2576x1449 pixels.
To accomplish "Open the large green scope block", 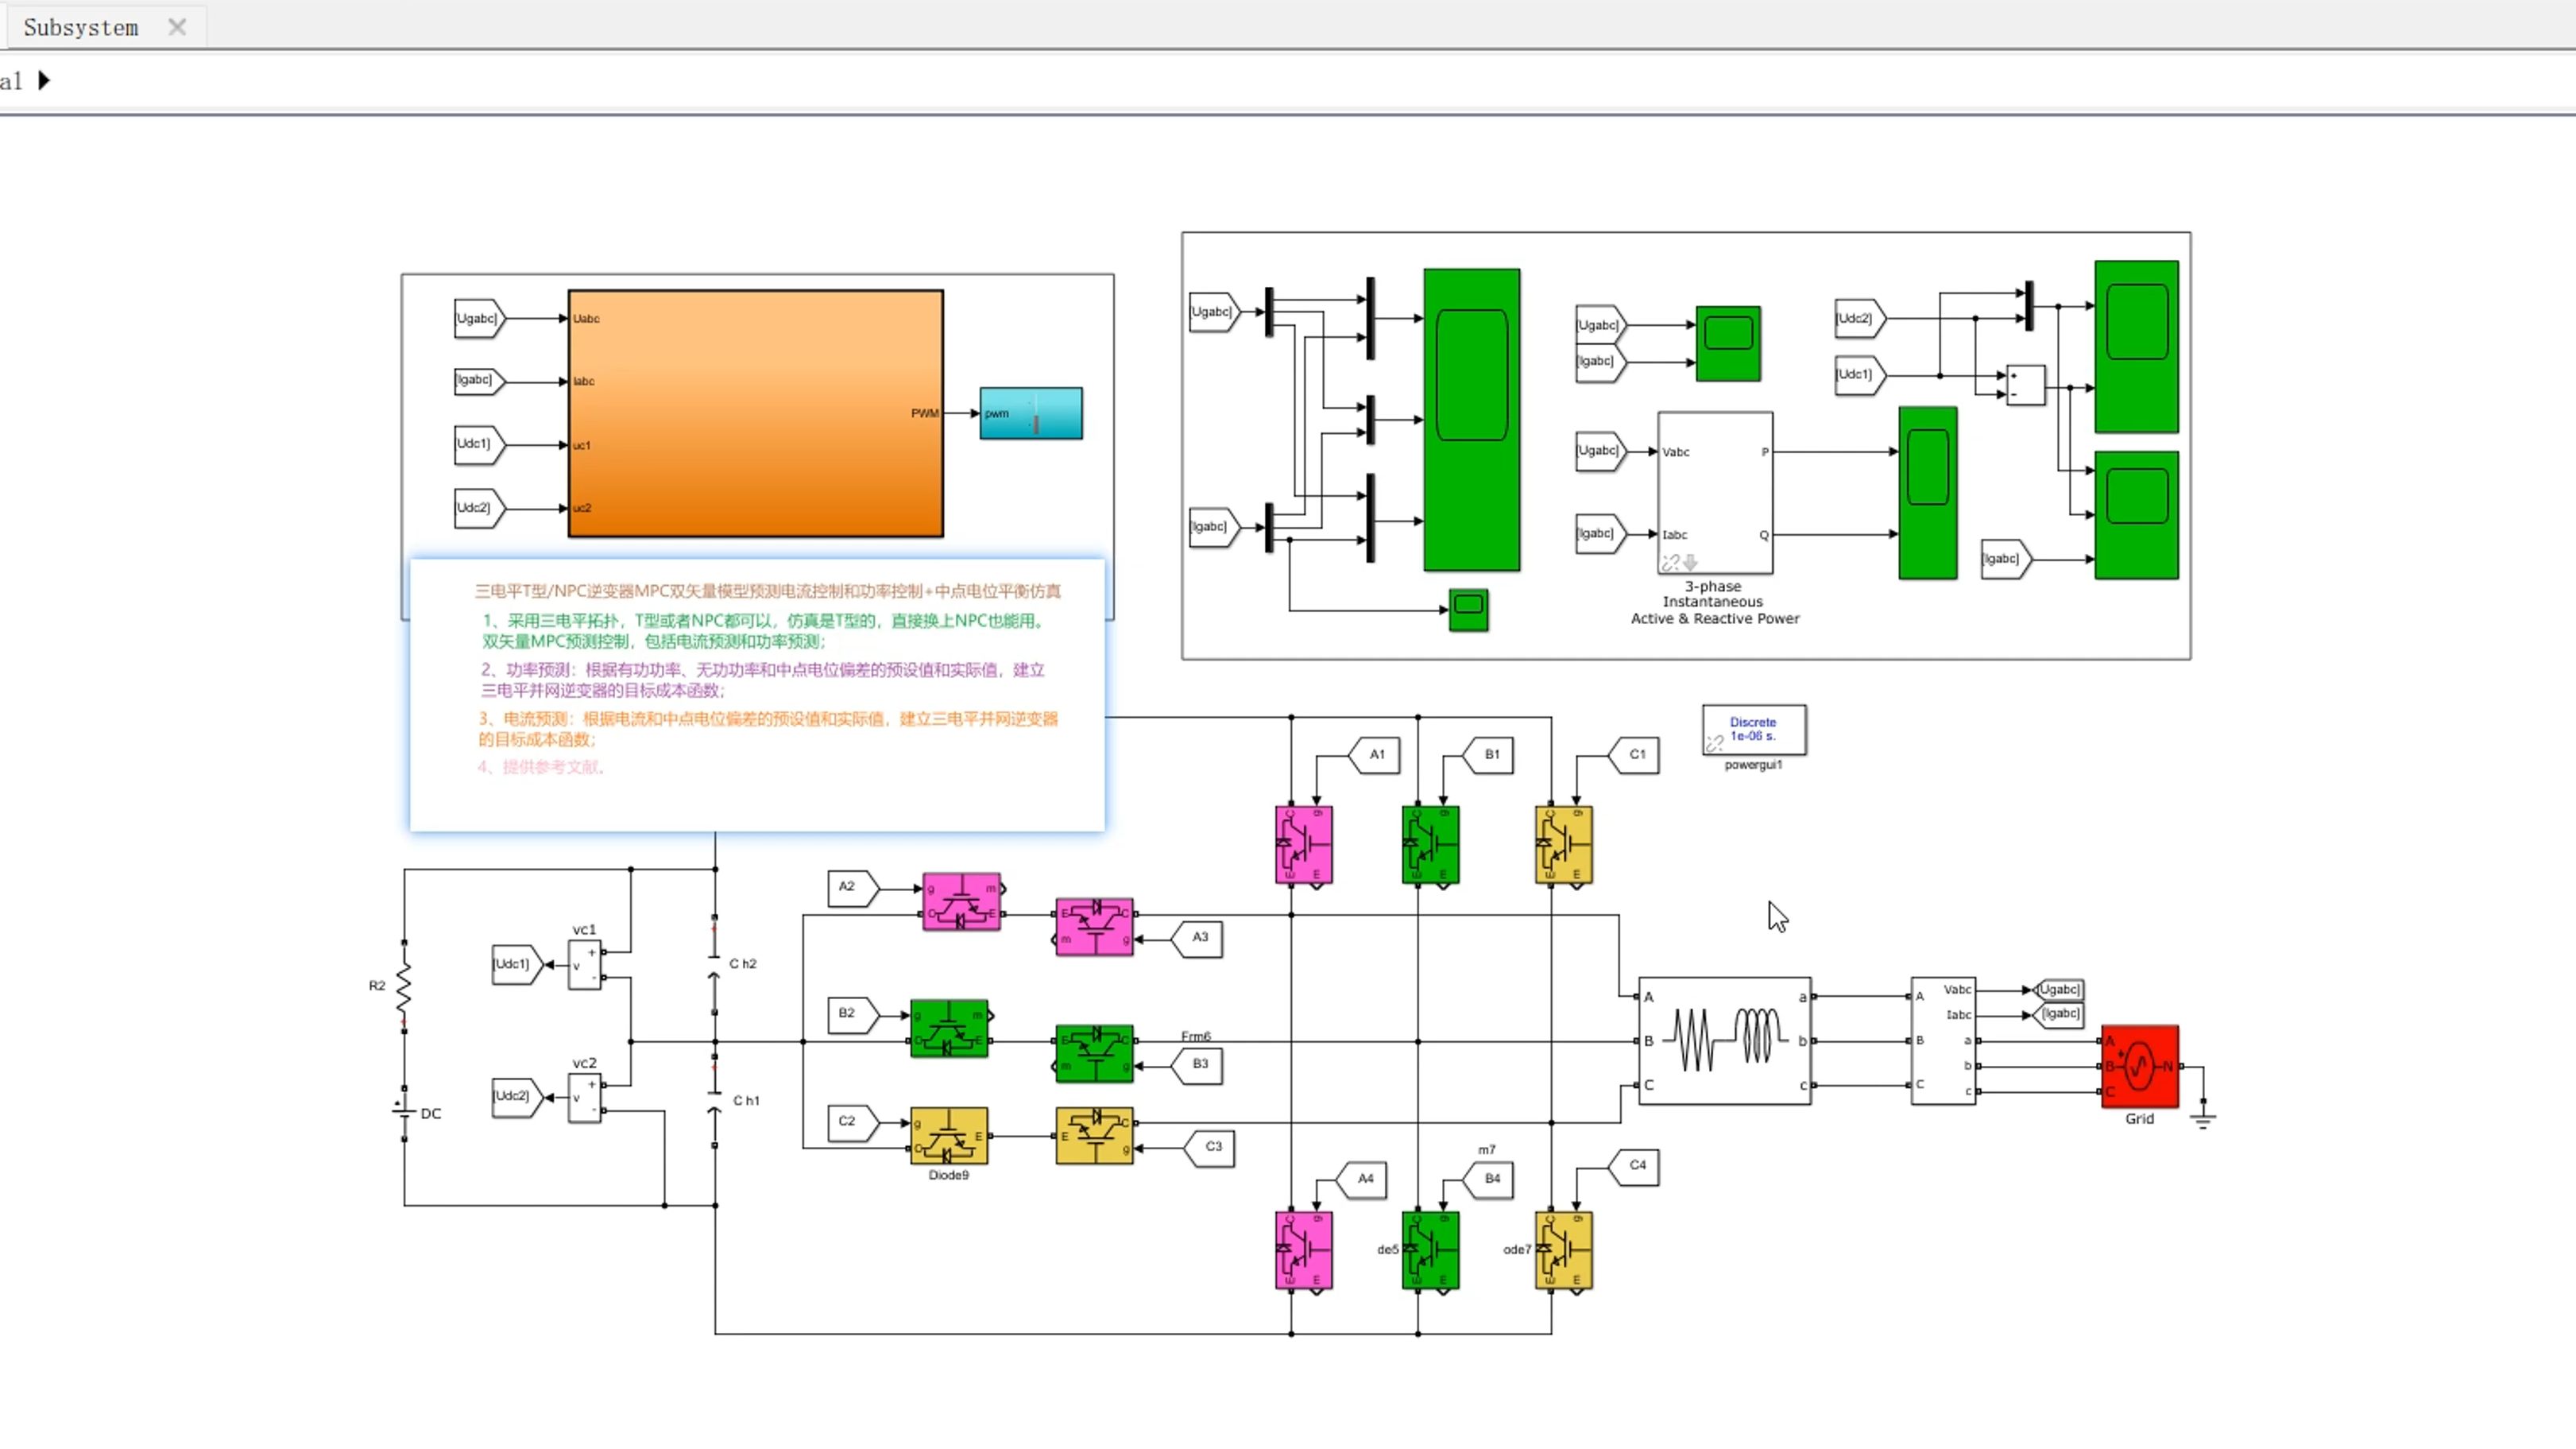I will click(x=1471, y=419).
